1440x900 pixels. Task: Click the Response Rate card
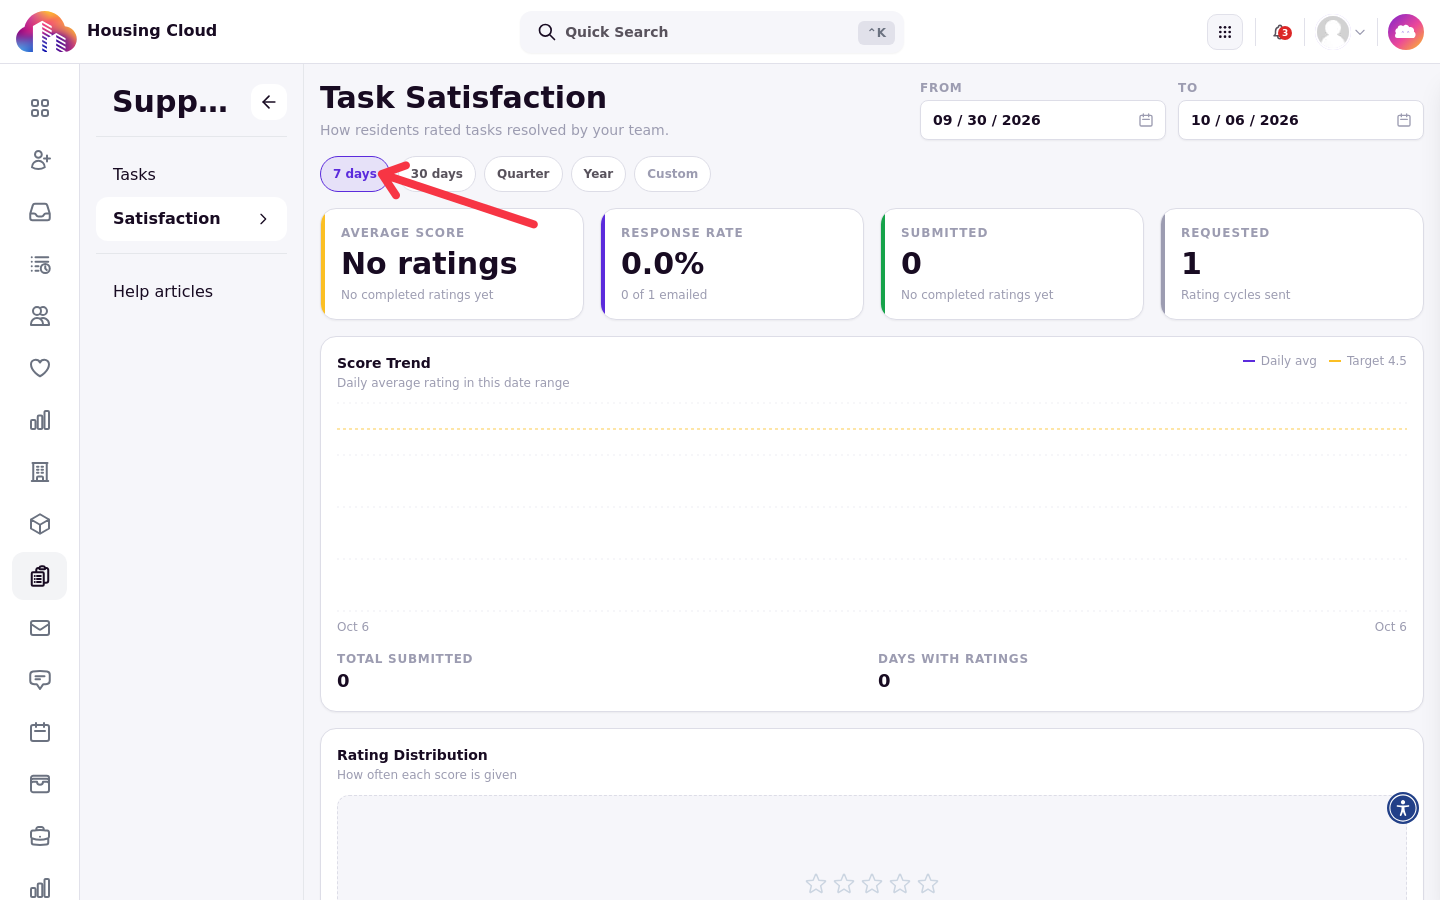(732, 264)
